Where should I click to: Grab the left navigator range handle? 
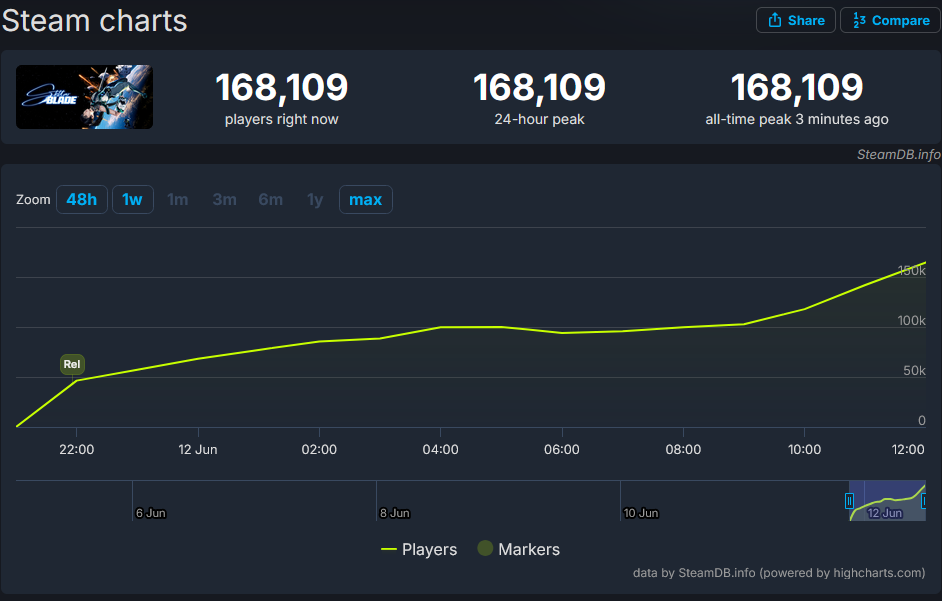click(849, 501)
